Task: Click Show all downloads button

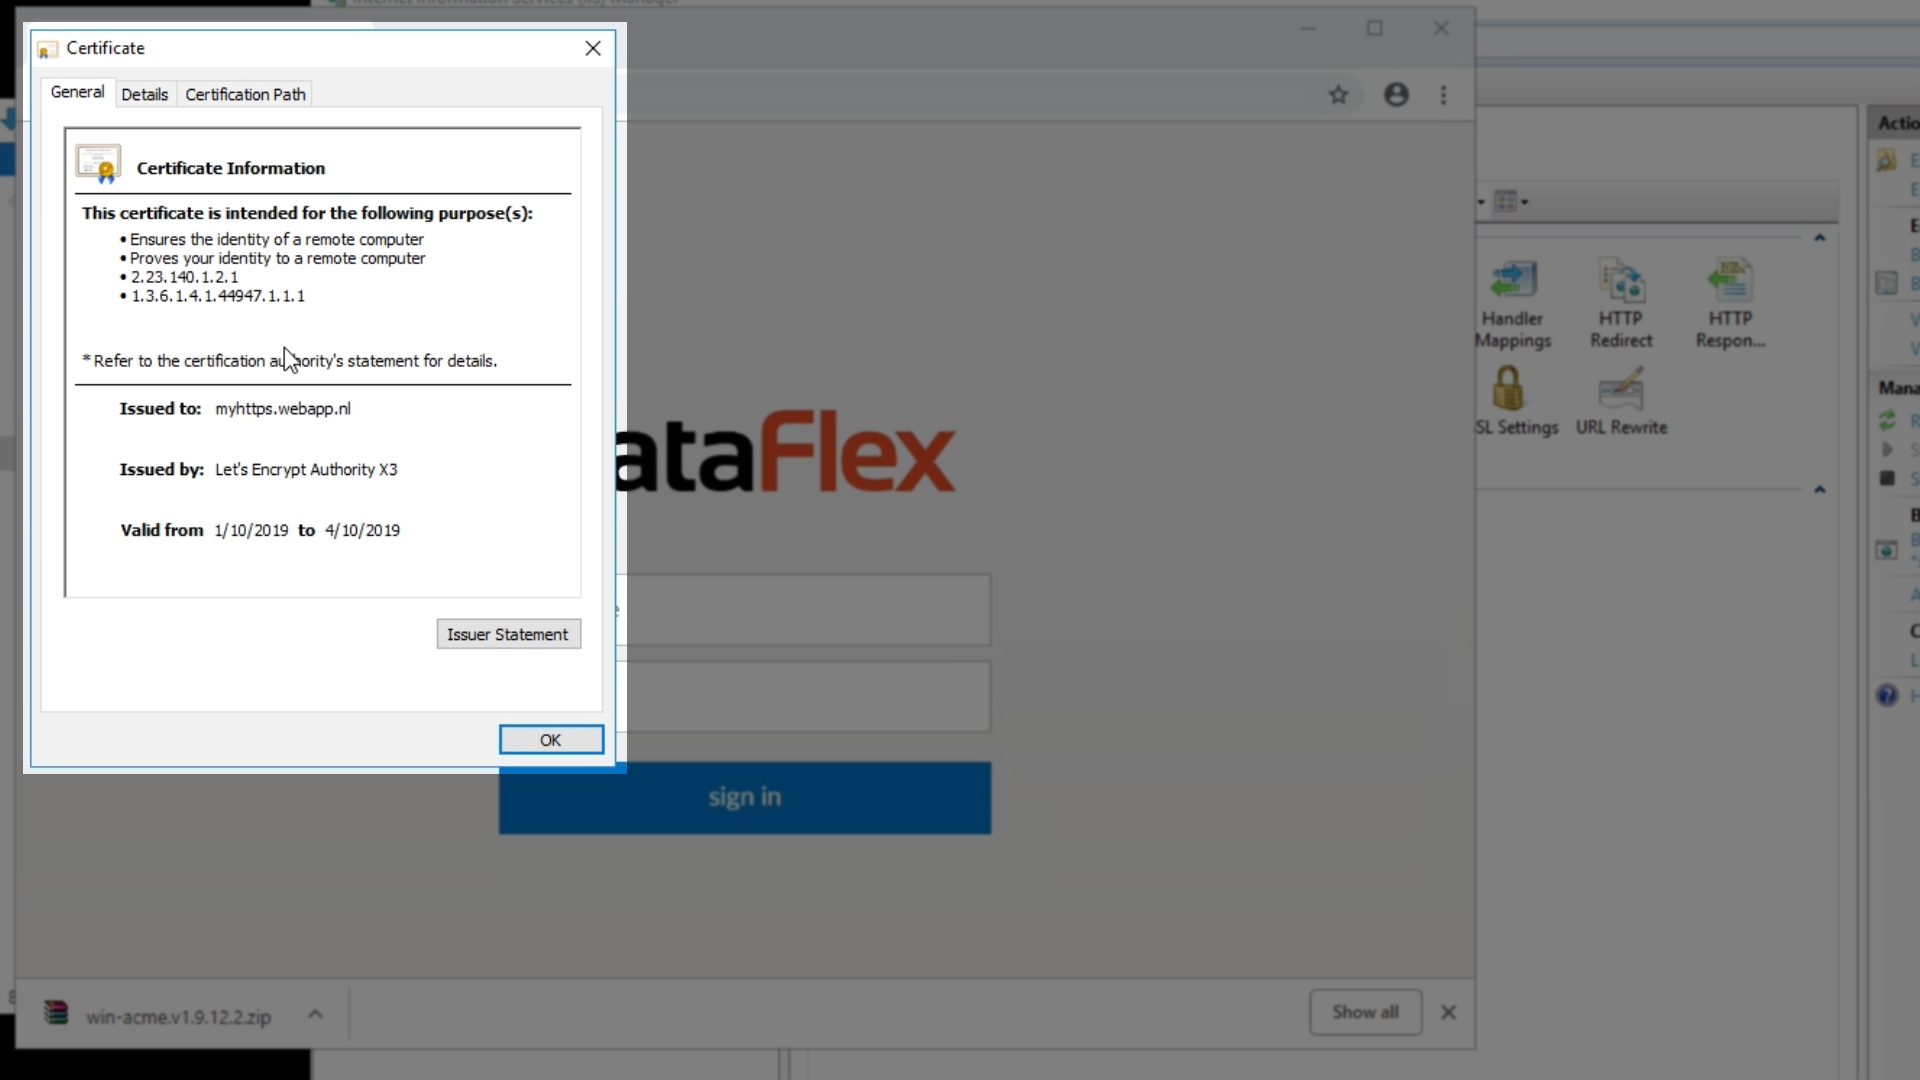Action: click(1365, 1013)
